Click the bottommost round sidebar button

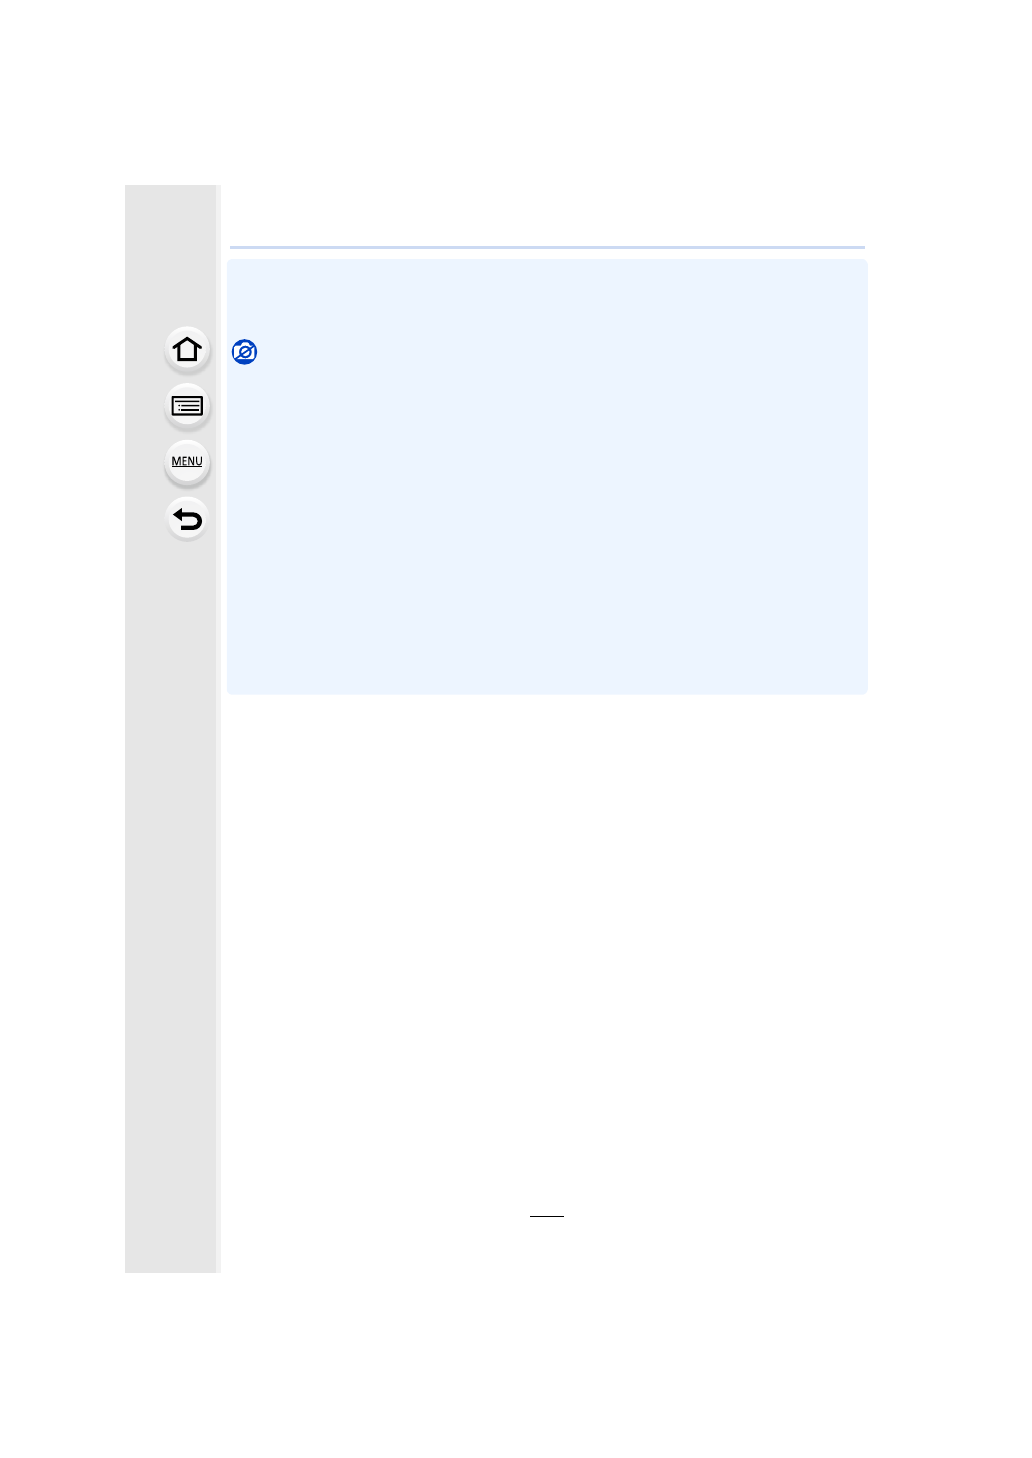[187, 519]
